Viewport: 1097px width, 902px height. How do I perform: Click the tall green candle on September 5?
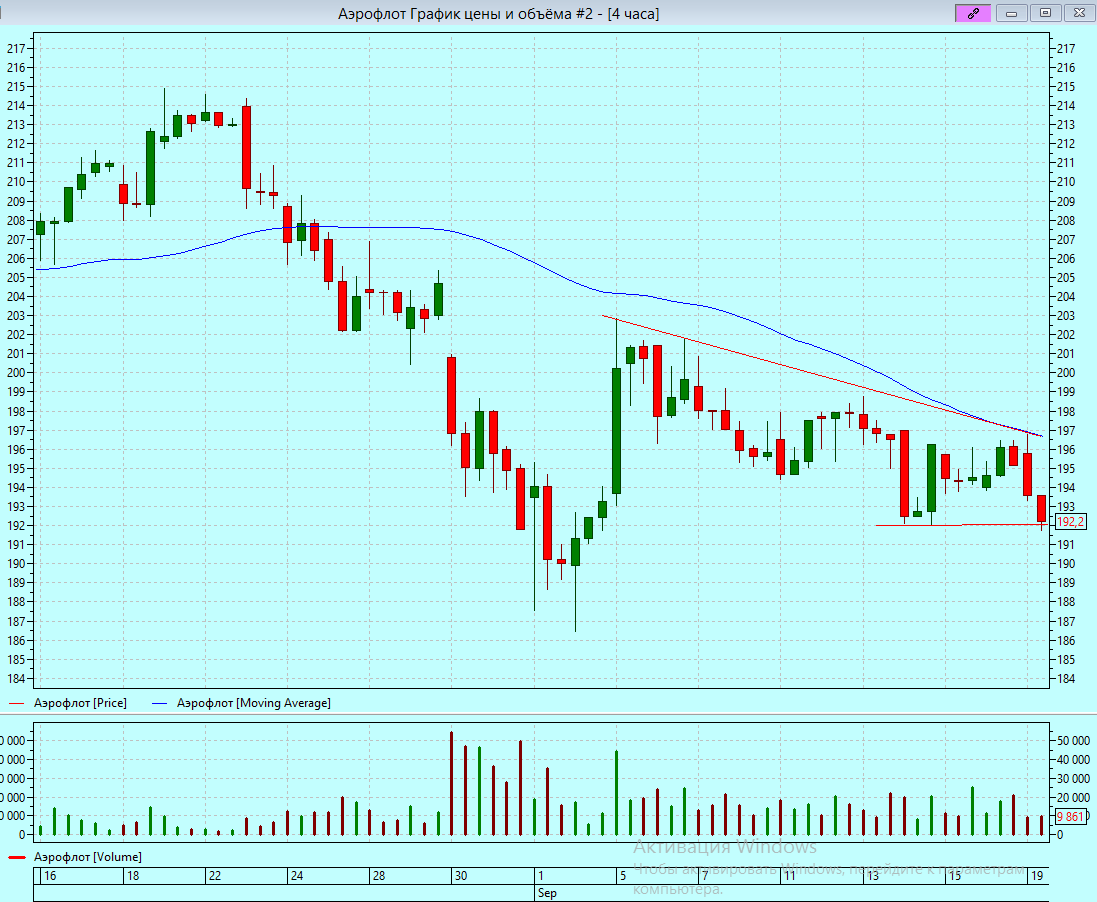616,430
